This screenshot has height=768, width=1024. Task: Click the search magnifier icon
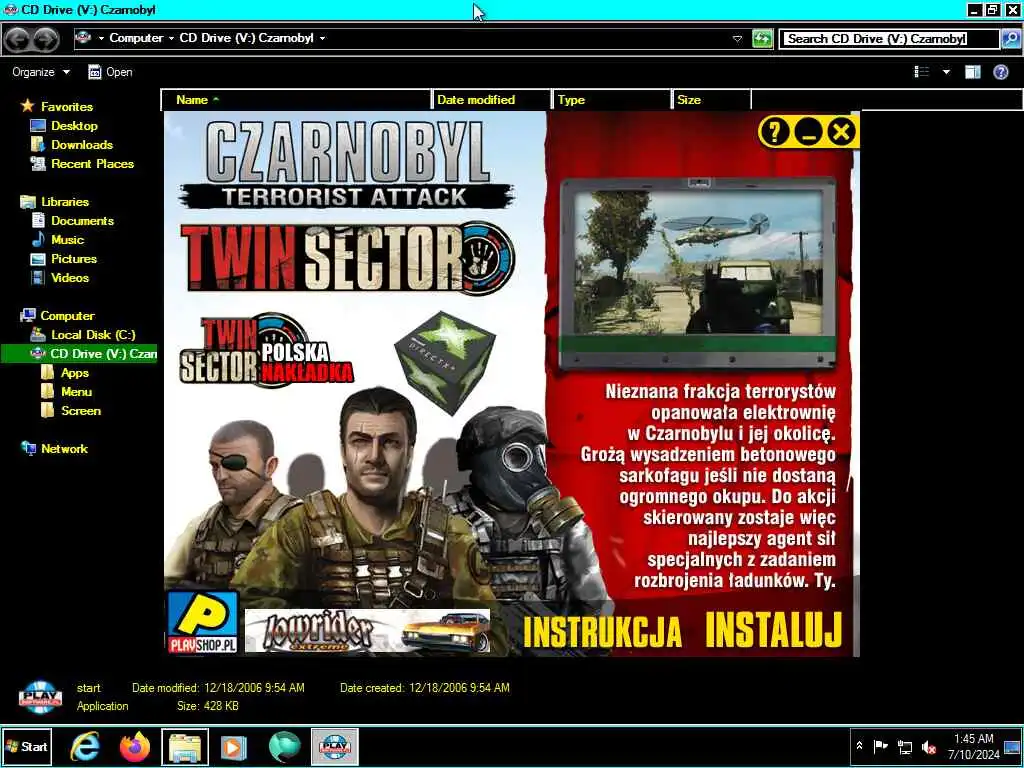[1010, 39]
